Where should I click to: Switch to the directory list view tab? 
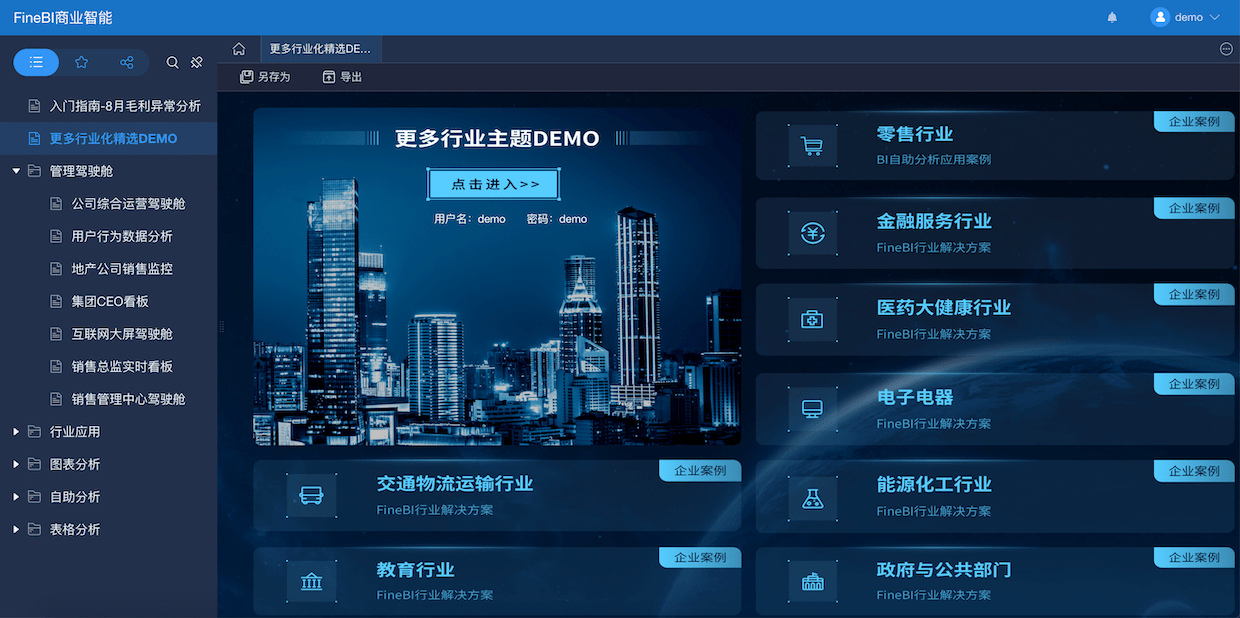(x=36, y=62)
